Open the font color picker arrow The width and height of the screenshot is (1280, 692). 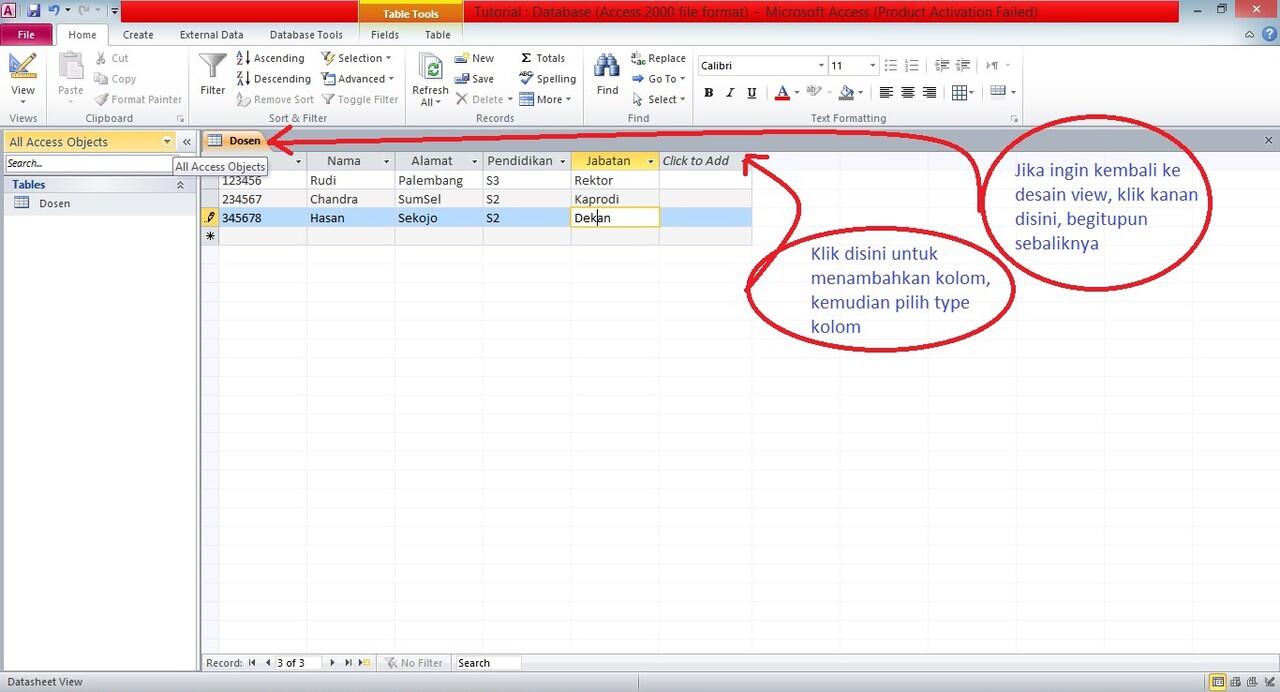click(x=796, y=93)
